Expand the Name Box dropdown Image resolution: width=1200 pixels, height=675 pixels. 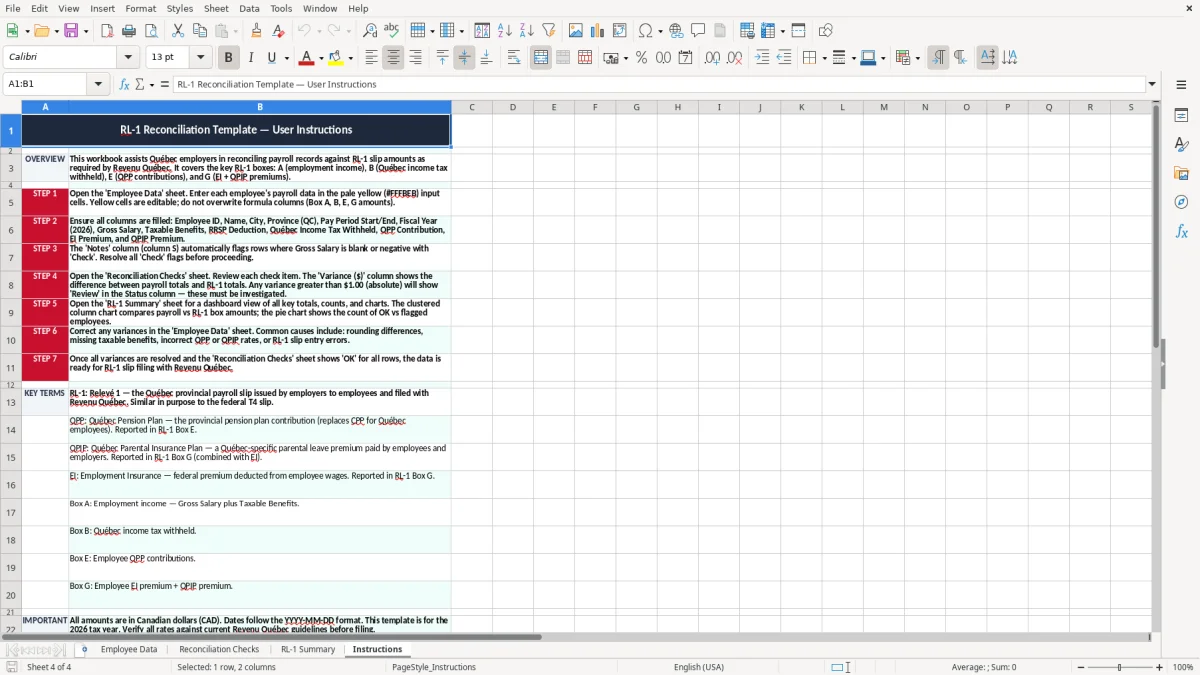[99, 84]
